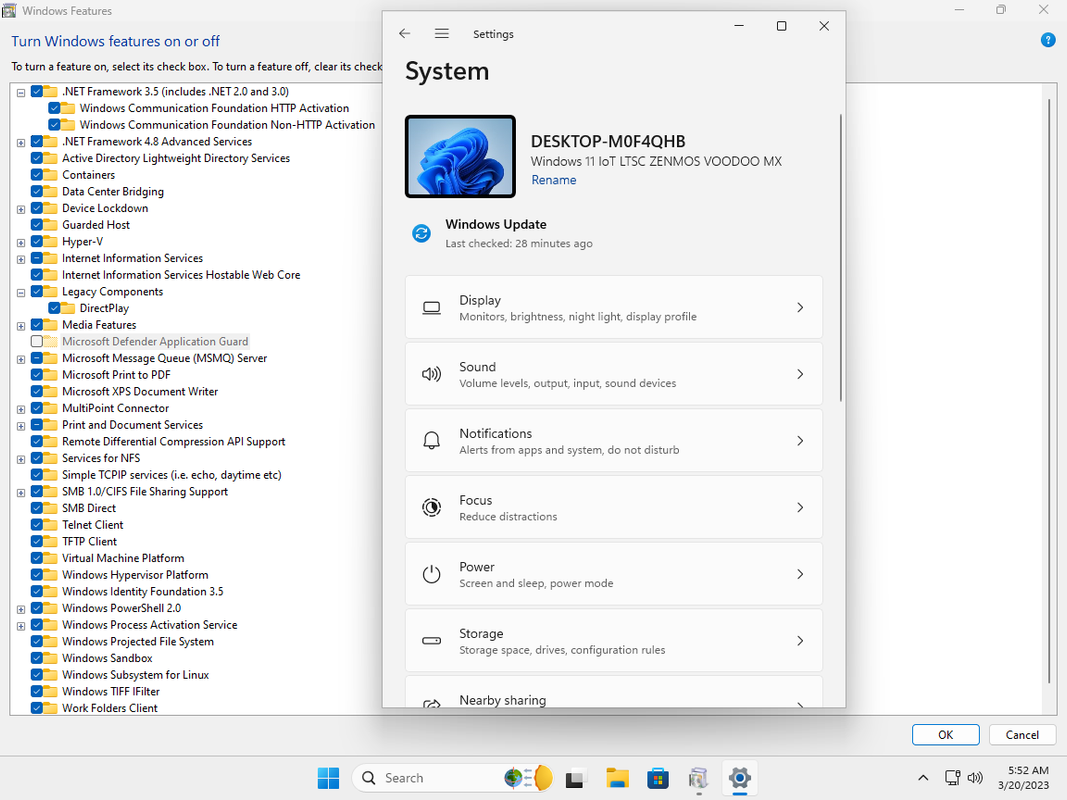Screen dimensions: 1067x800
Task: Click the Settings gear taskbar icon
Action: (740, 778)
